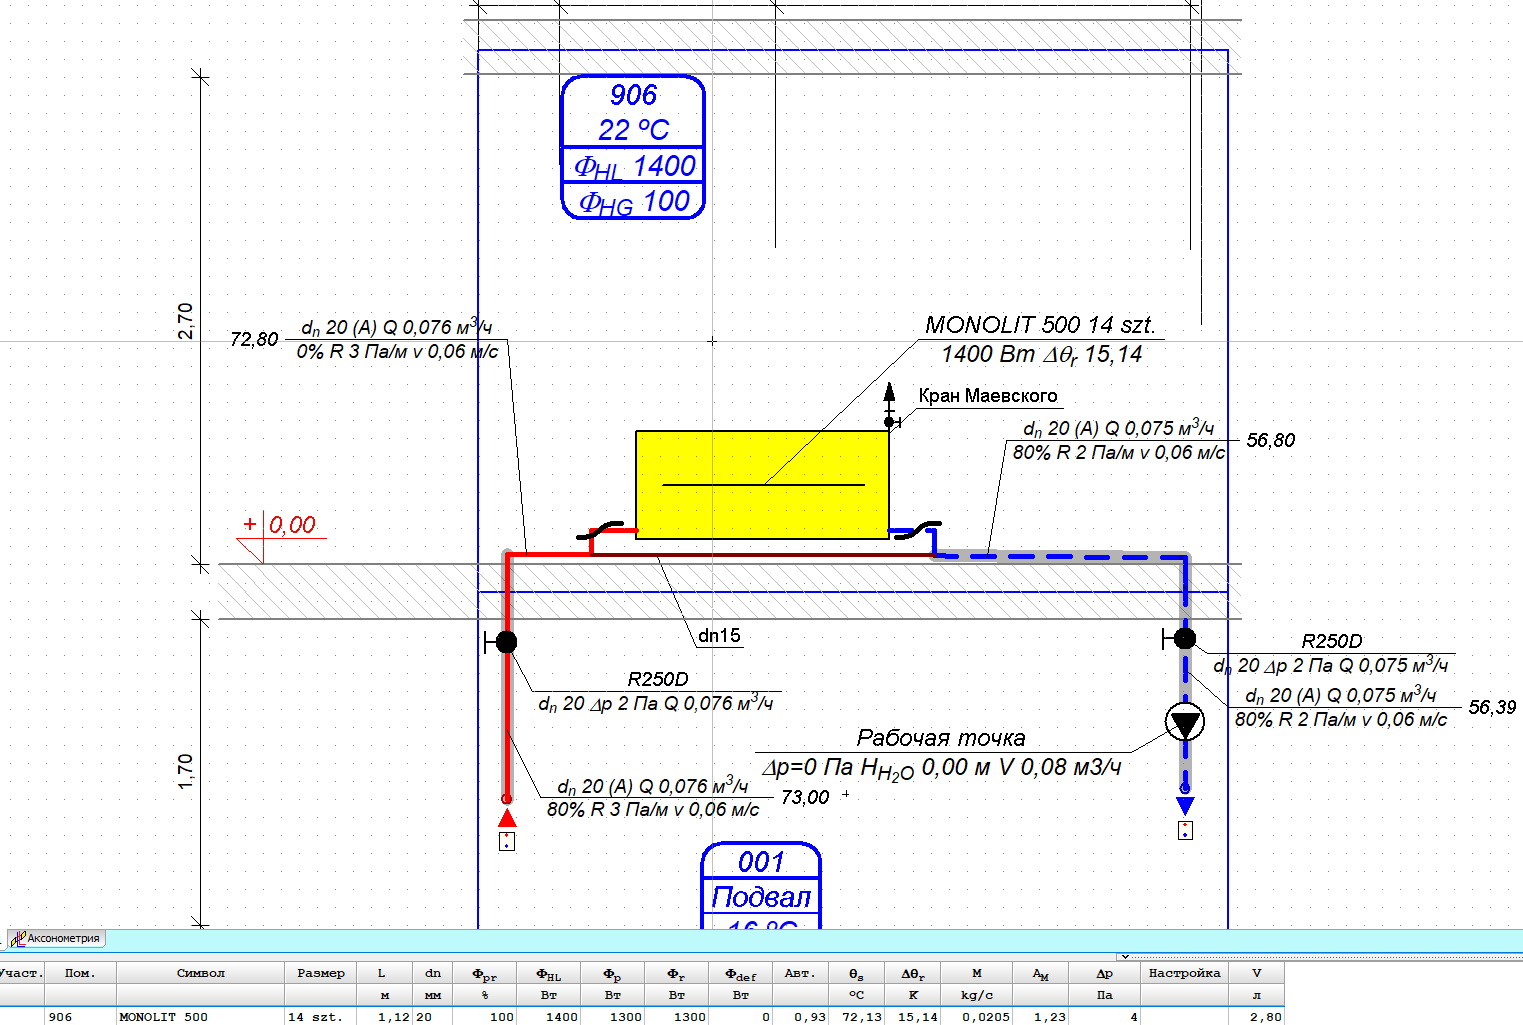The width and height of the screenshot is (1523, 1025).
Task: Switch to the Аксонометрия tab
Action: [x=57, y=939]
